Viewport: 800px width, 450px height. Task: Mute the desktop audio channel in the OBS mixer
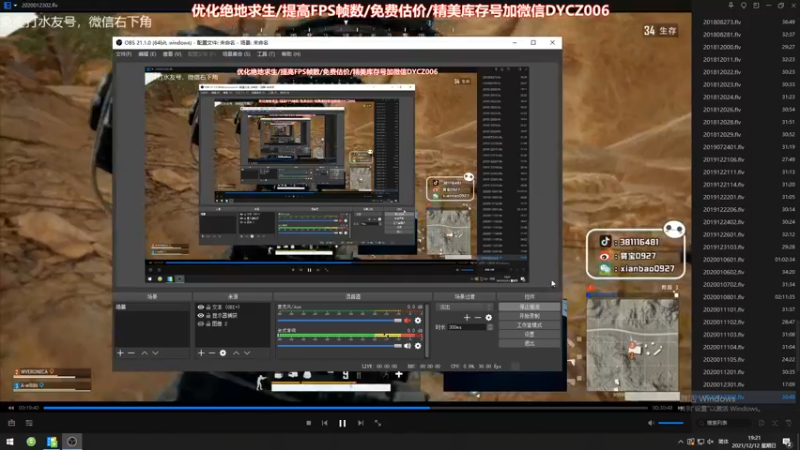pyautogui.click(x=407, y=346)
